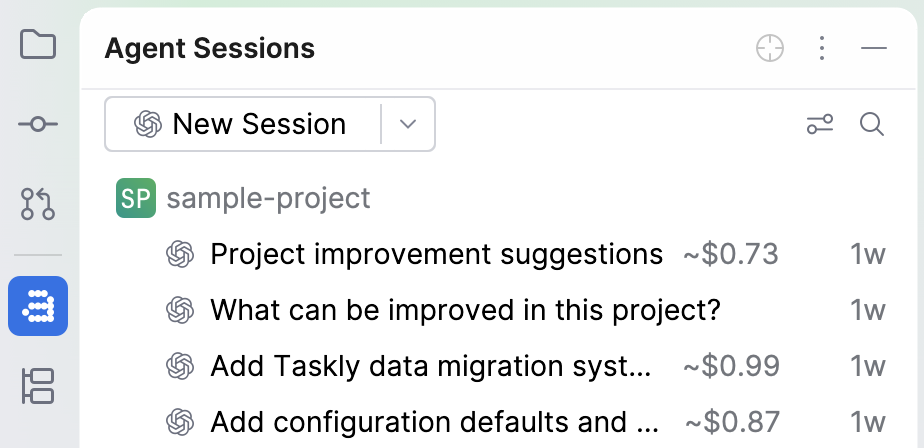This screenshot has height=448, width=924.
Task: Click the locate crosshair icon in header
Action: tap(770, 48)
